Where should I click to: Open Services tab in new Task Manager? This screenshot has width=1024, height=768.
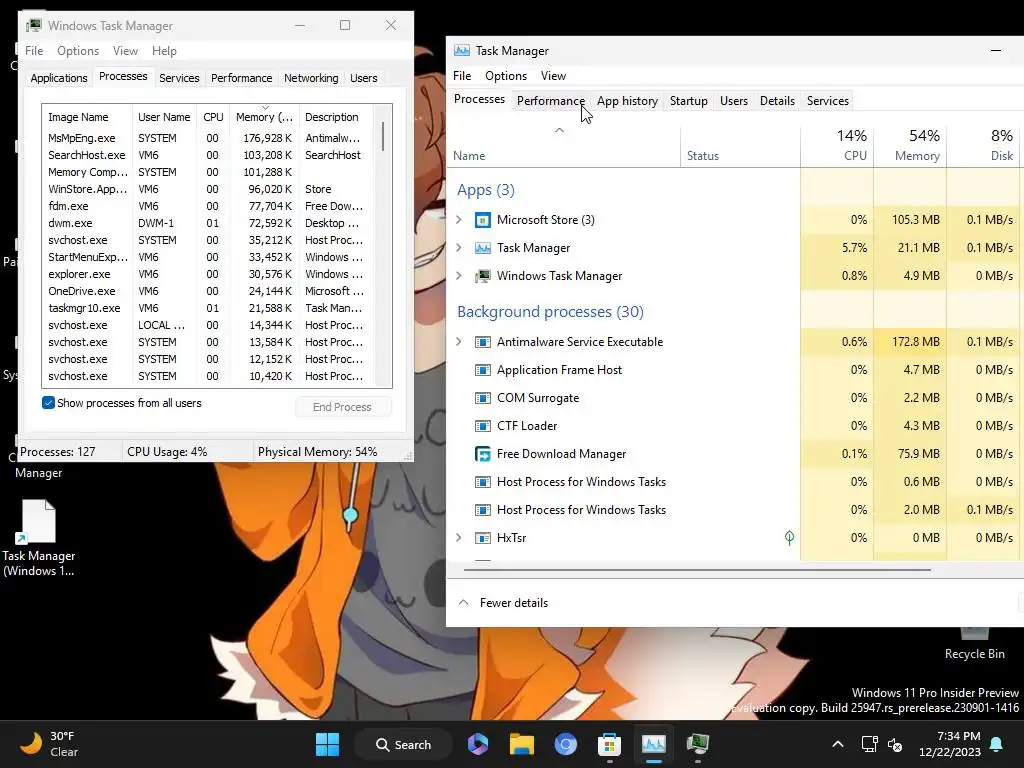827,101
